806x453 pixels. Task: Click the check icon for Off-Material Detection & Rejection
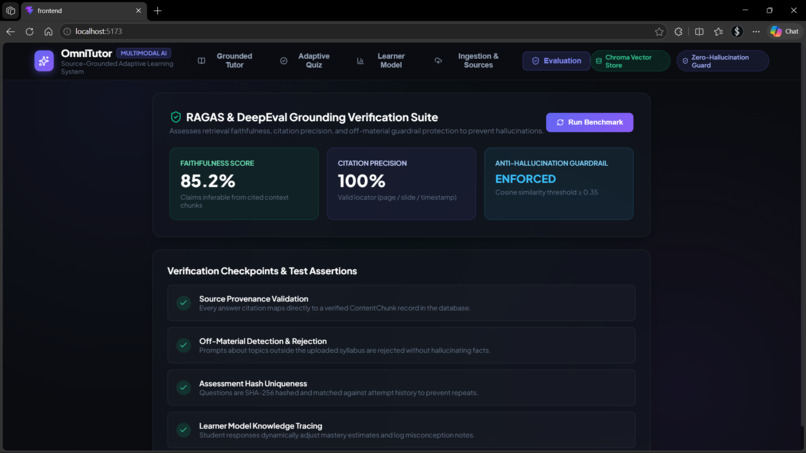coord(184,345)
